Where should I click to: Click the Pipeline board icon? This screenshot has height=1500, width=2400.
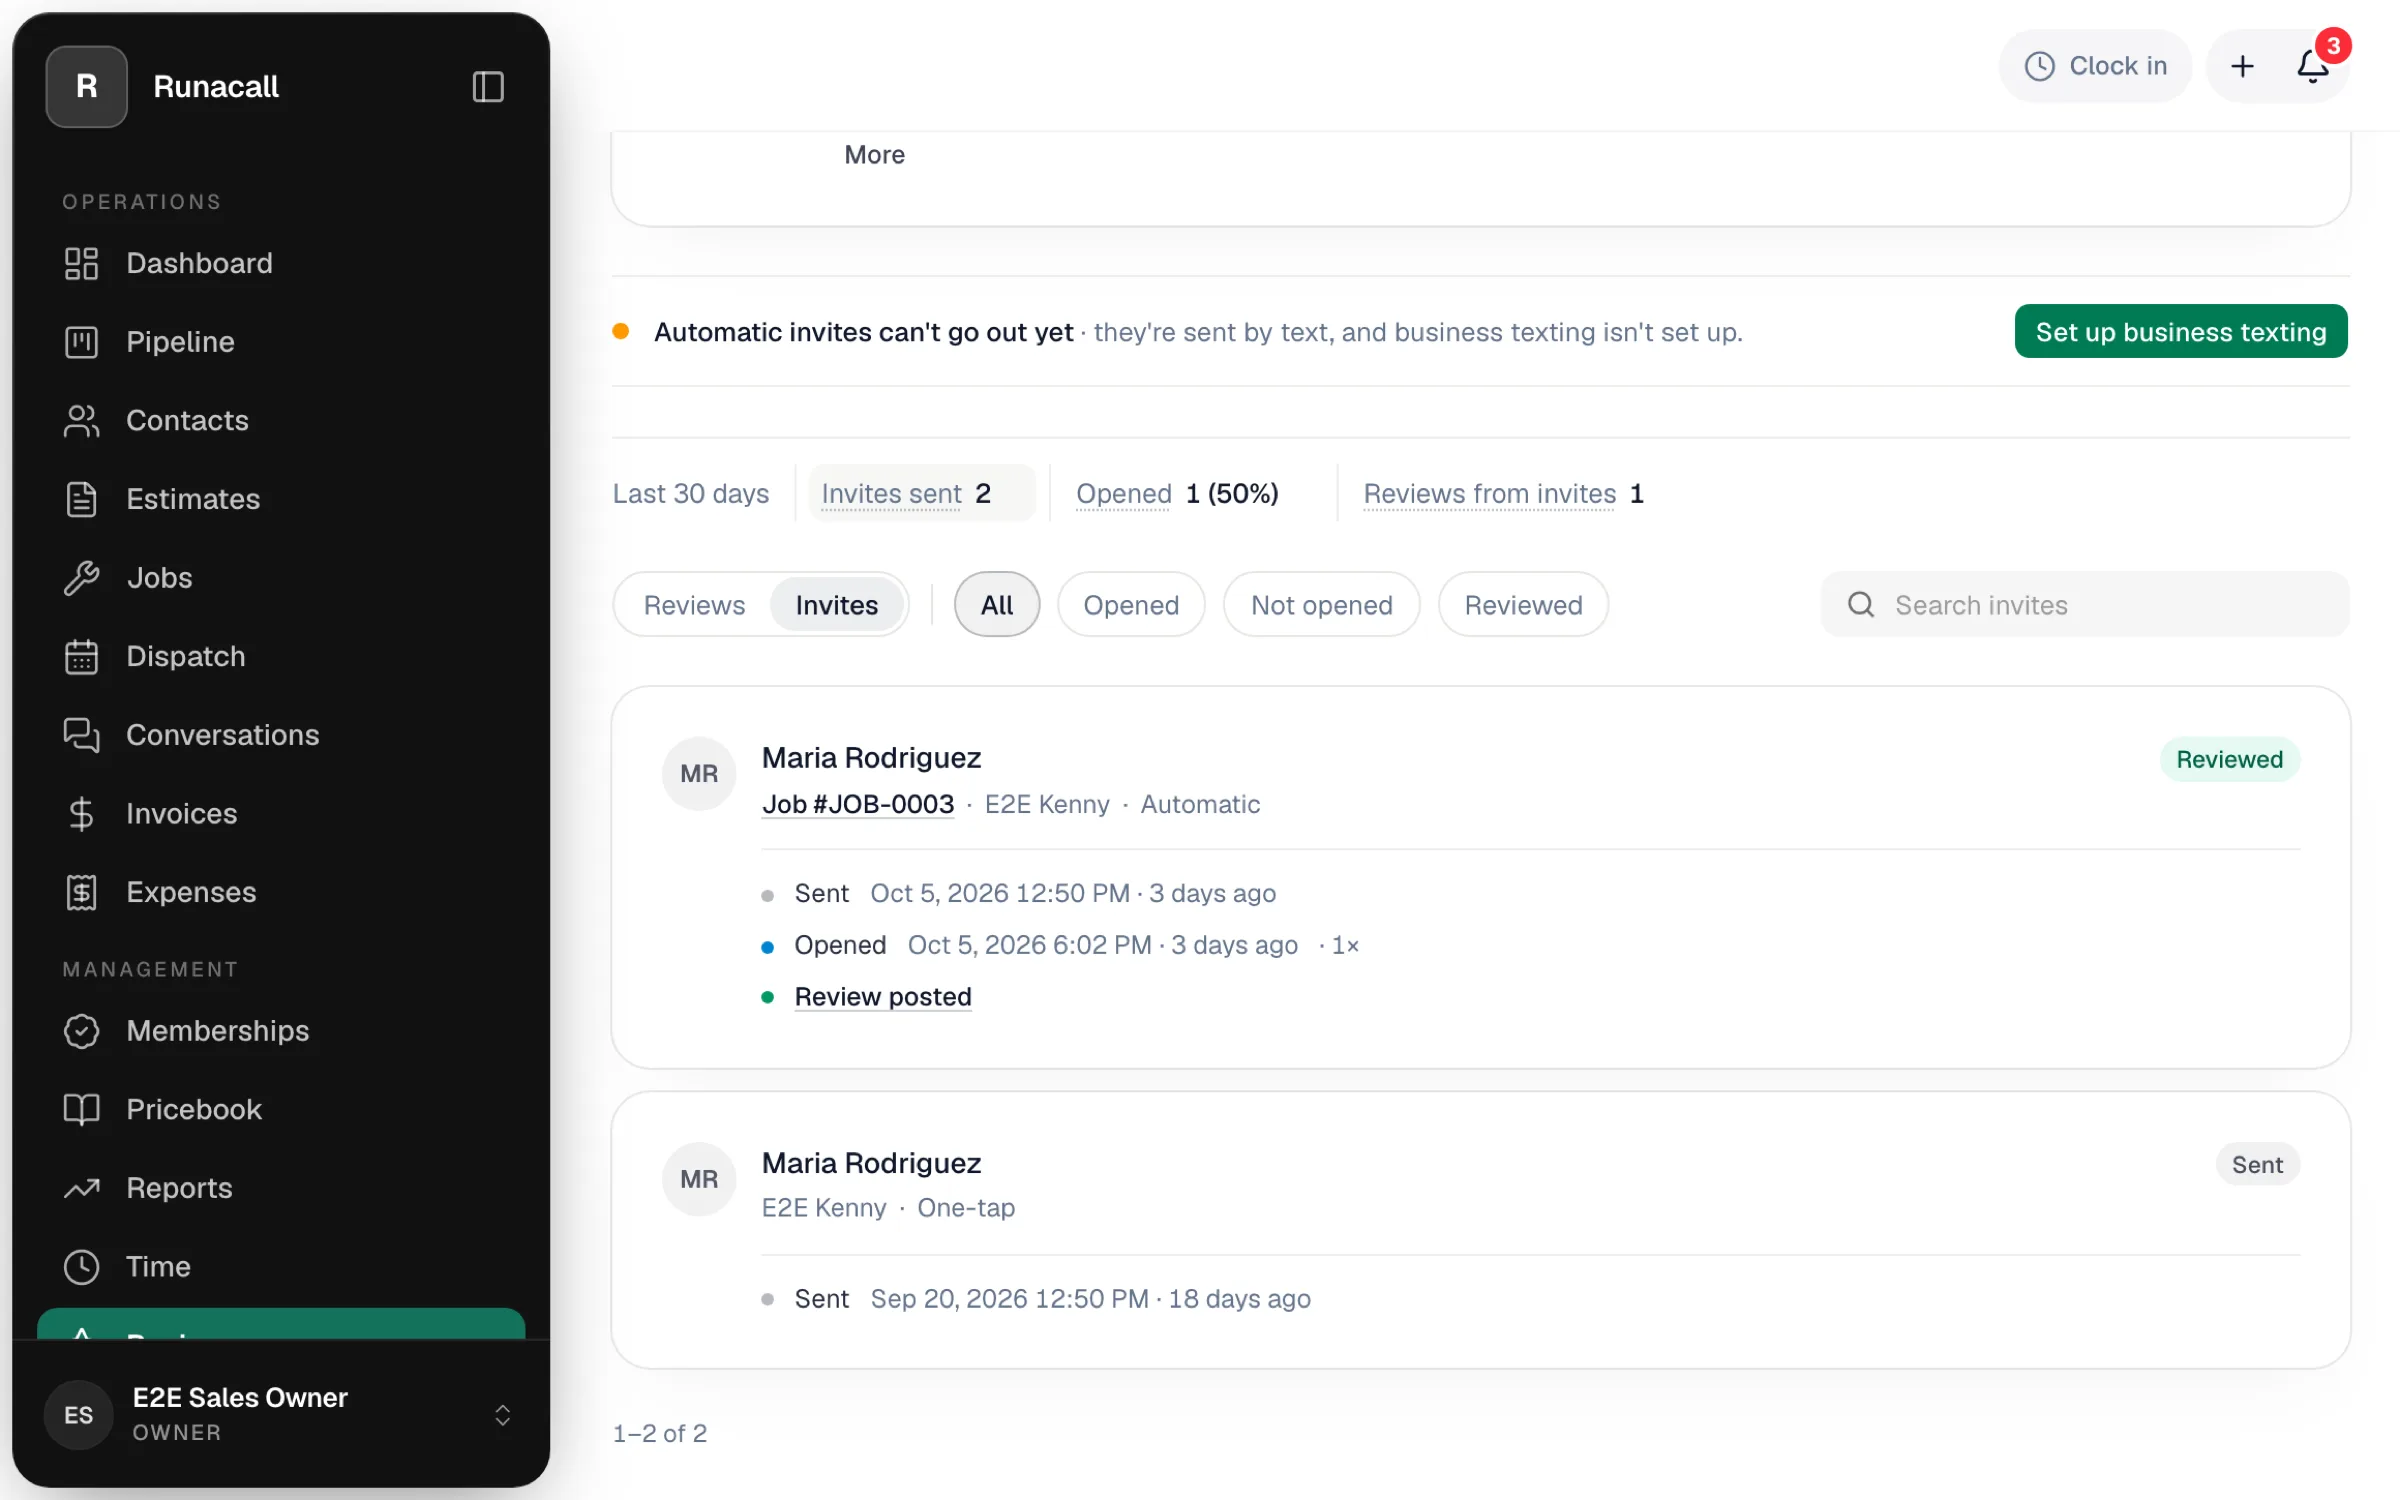81,342
